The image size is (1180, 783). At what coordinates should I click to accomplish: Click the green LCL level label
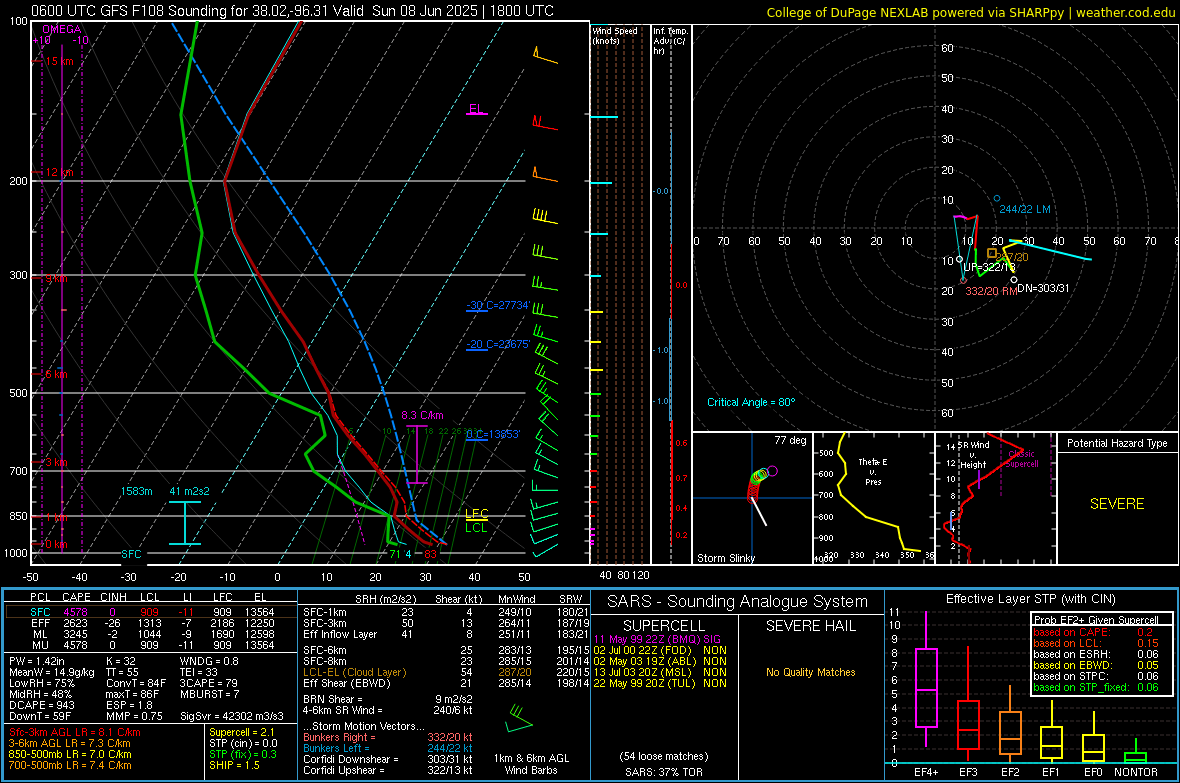pyautogui.click(x=476, y=528)
